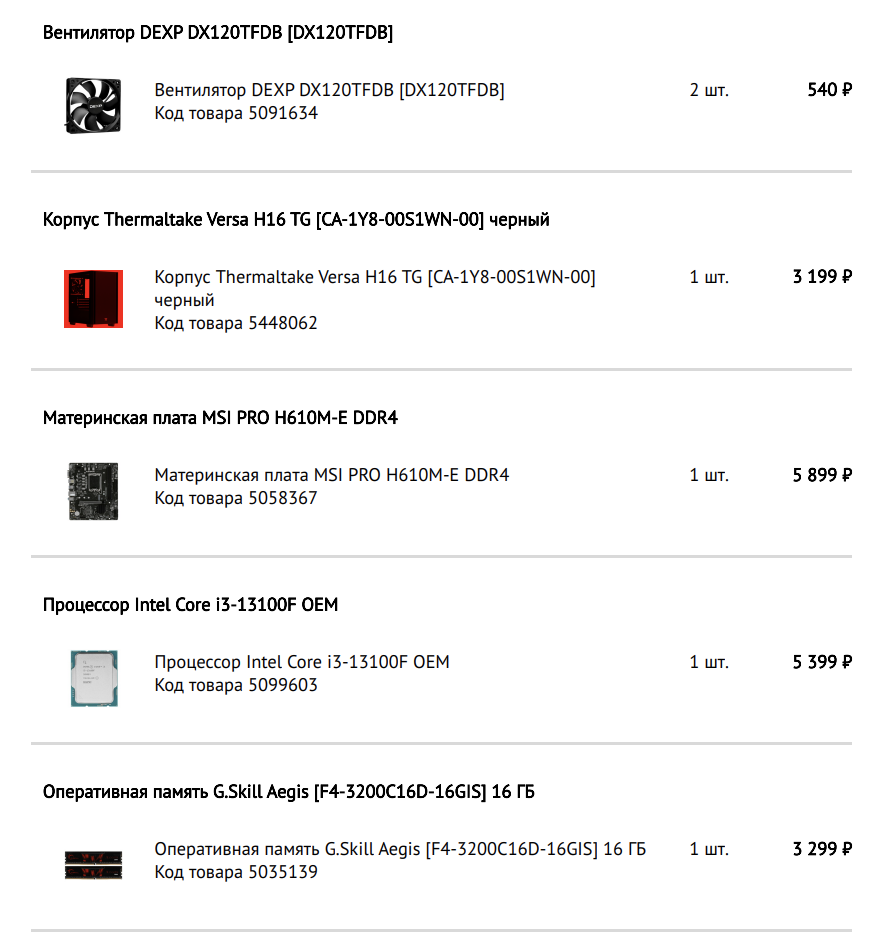Open the G.Skill Aegis 16 ГБ item link
The height and width of the screenshot is (944, 896).
400,849
